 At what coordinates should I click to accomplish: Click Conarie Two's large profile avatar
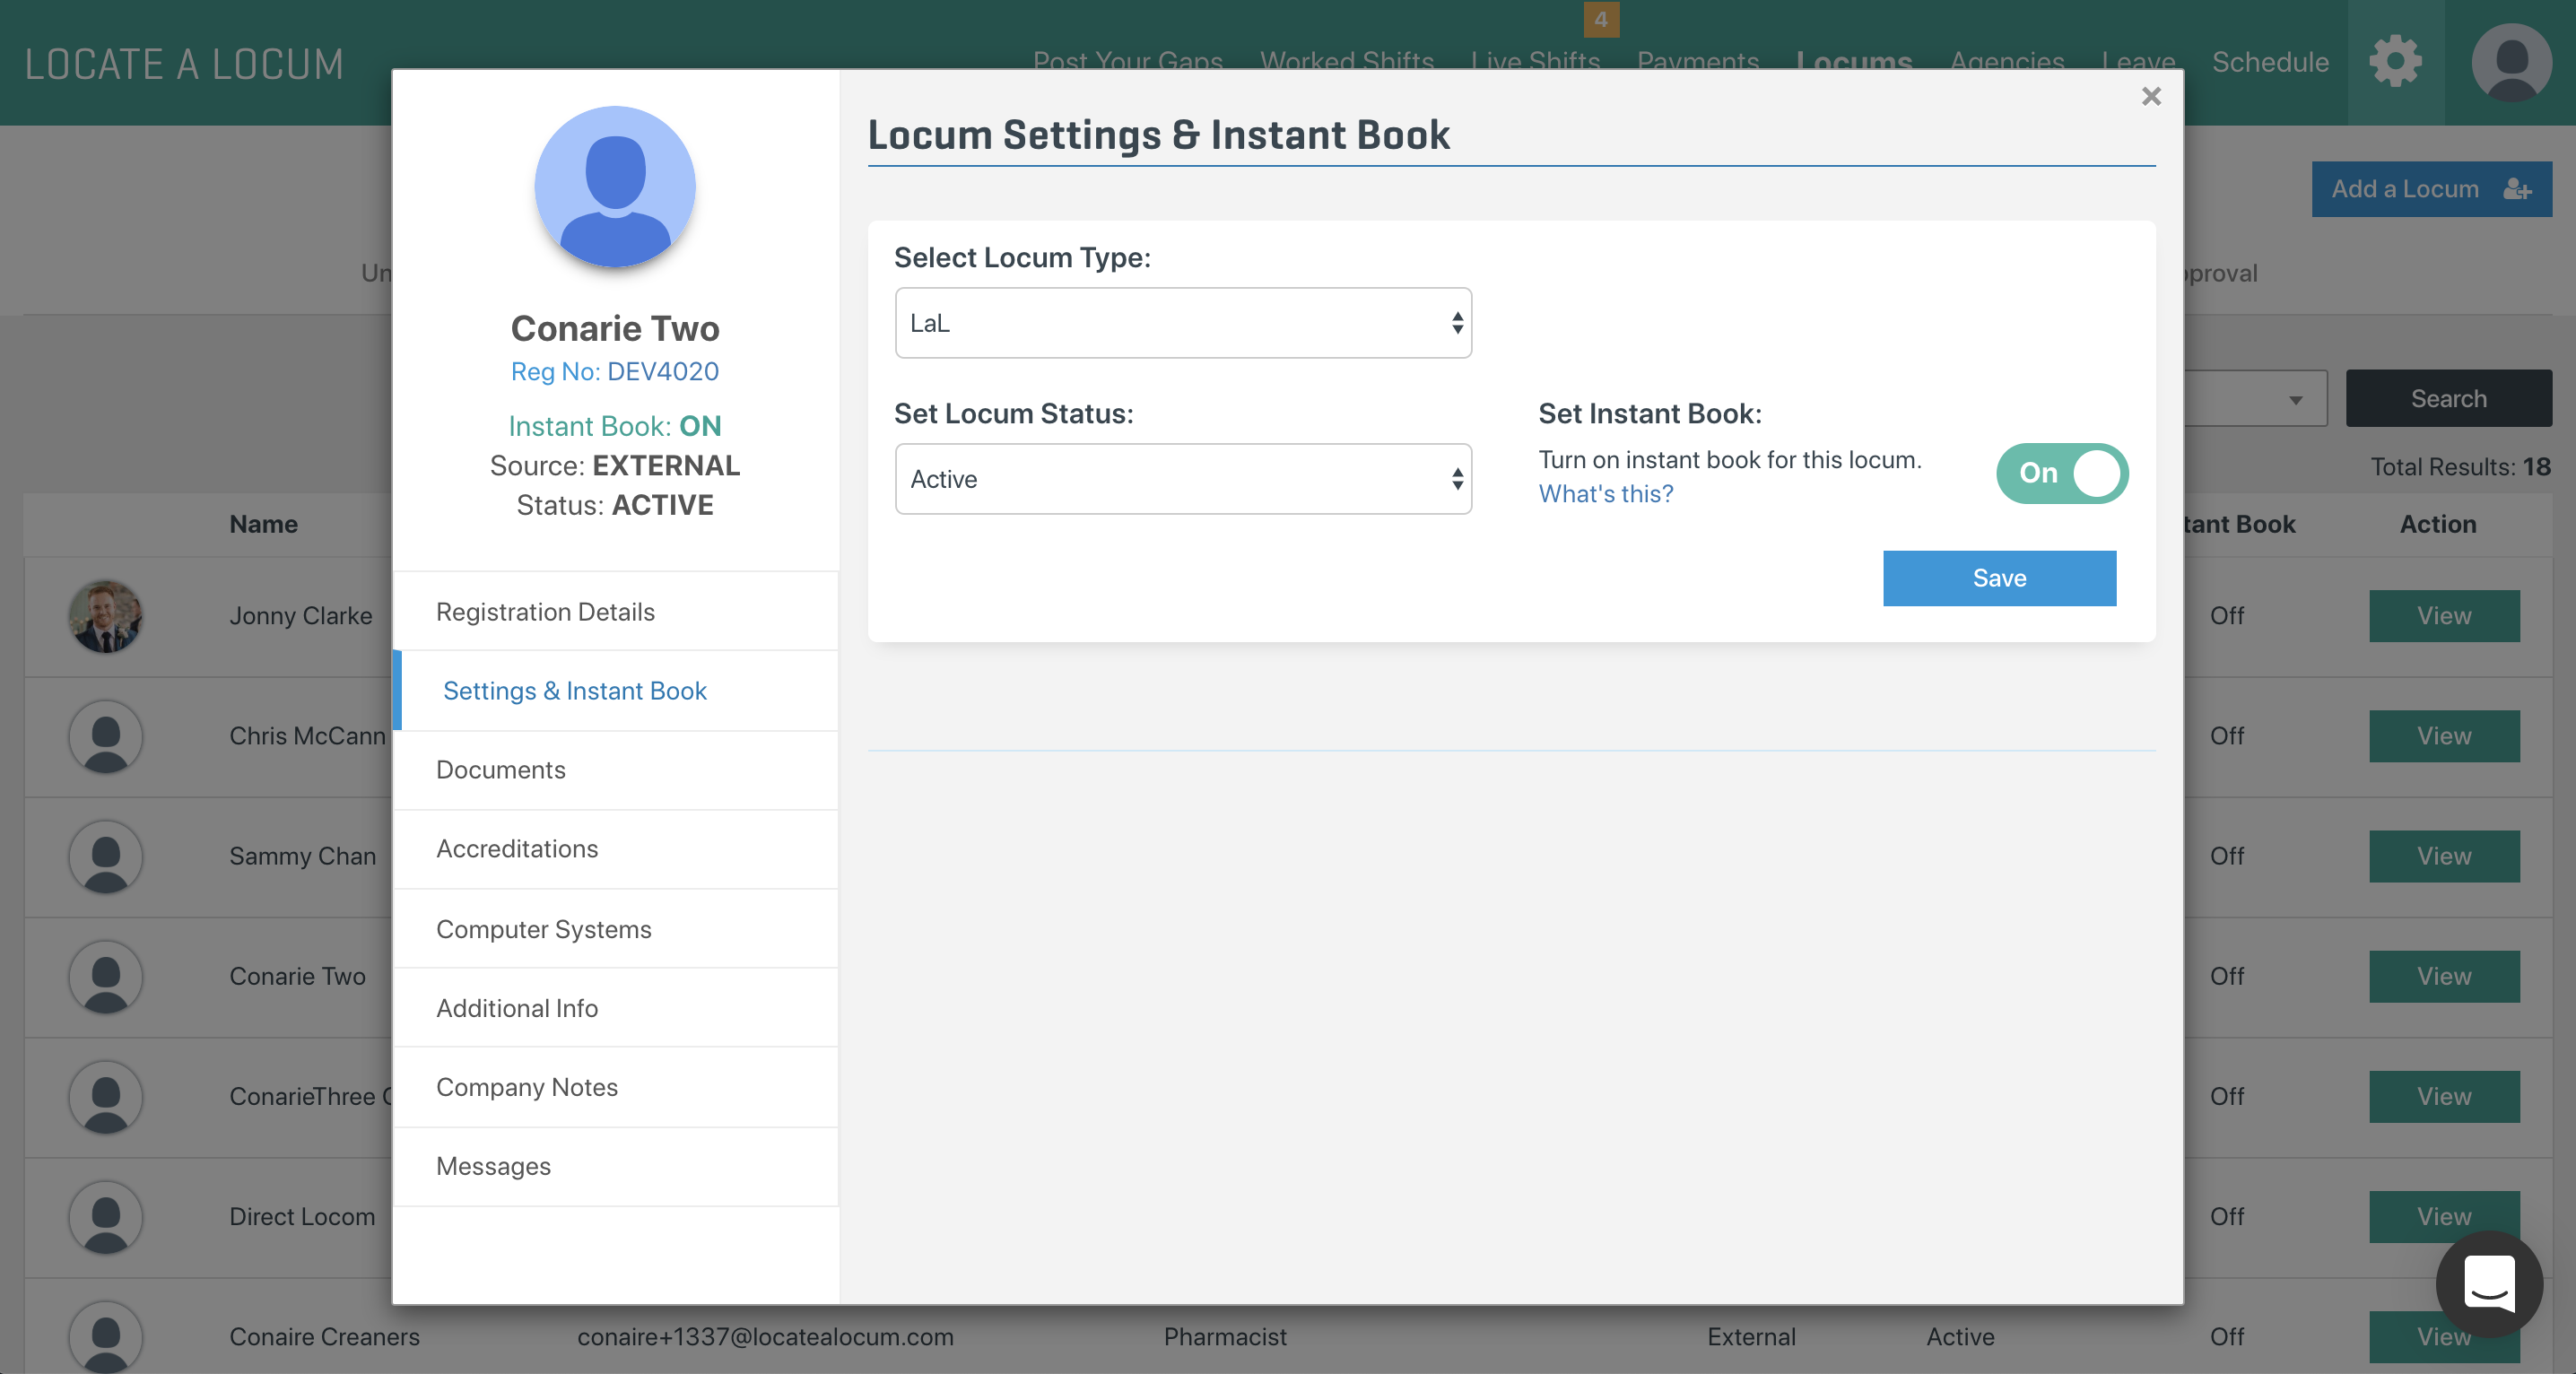tap(615, 187)
